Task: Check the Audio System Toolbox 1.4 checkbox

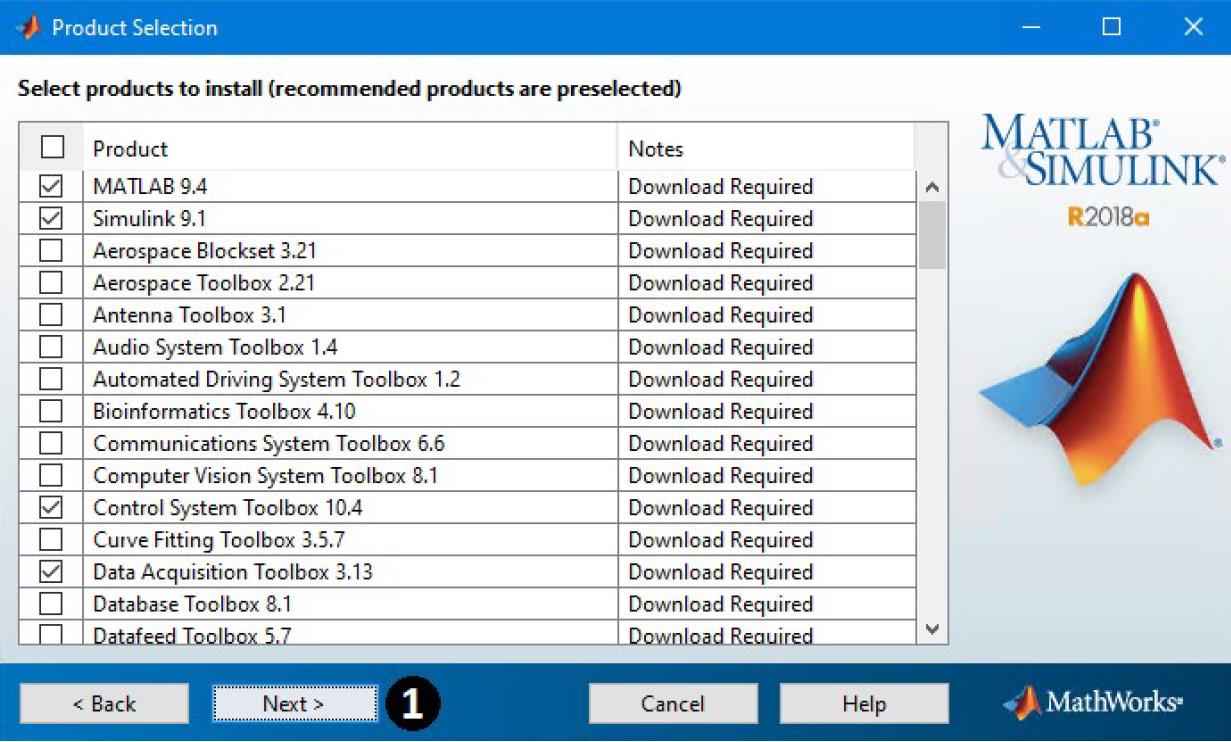Action: click(x=50, y=347)
